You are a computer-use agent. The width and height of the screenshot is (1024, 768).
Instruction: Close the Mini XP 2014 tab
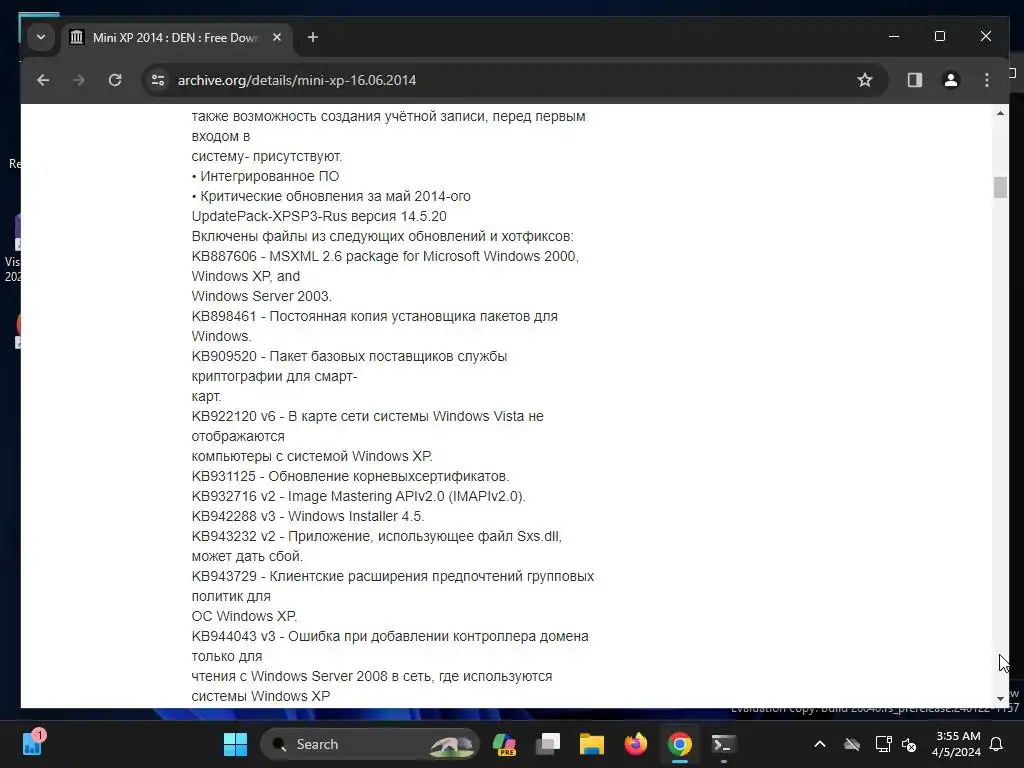click(x=277, y=37)
